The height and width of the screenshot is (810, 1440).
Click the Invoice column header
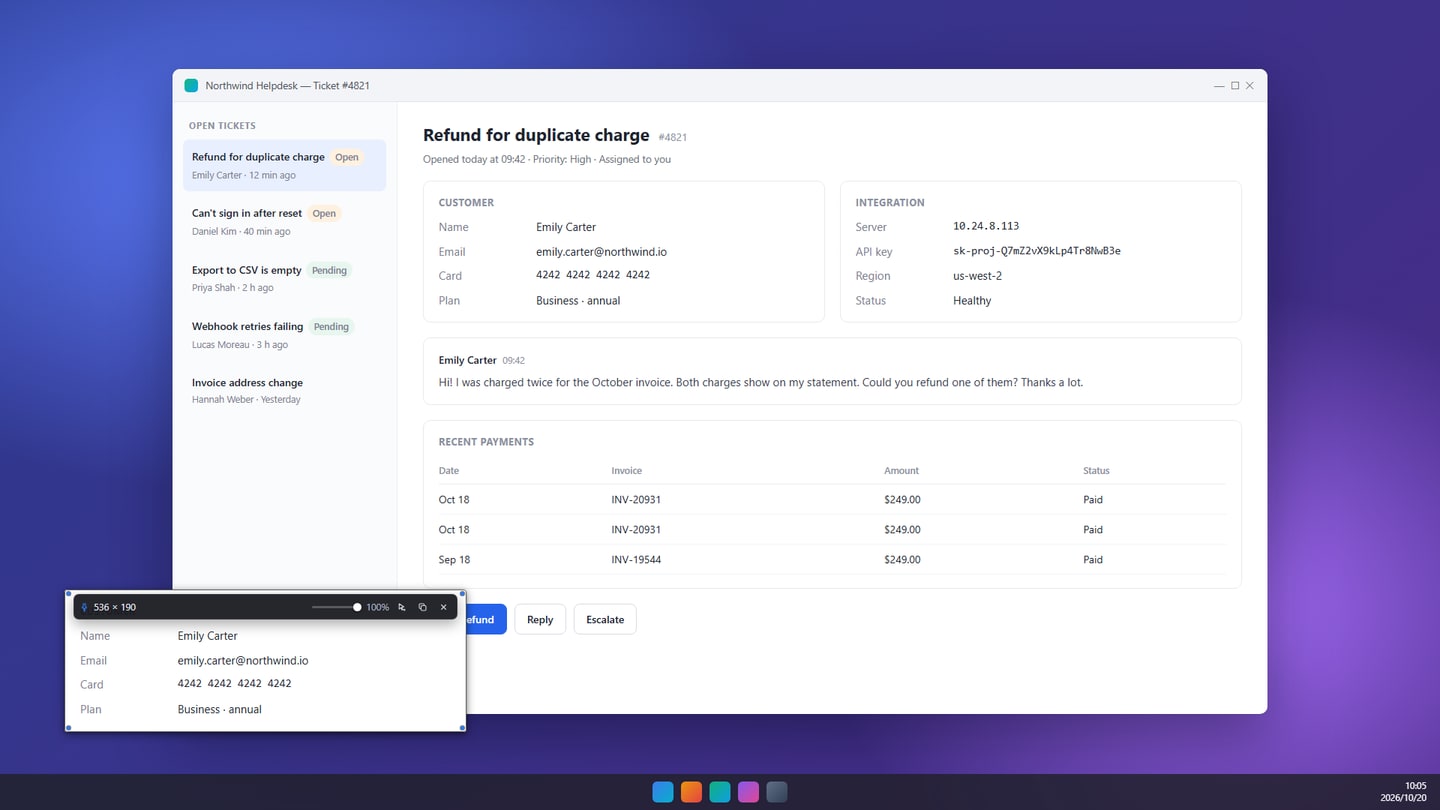click(x=627, y=470)
